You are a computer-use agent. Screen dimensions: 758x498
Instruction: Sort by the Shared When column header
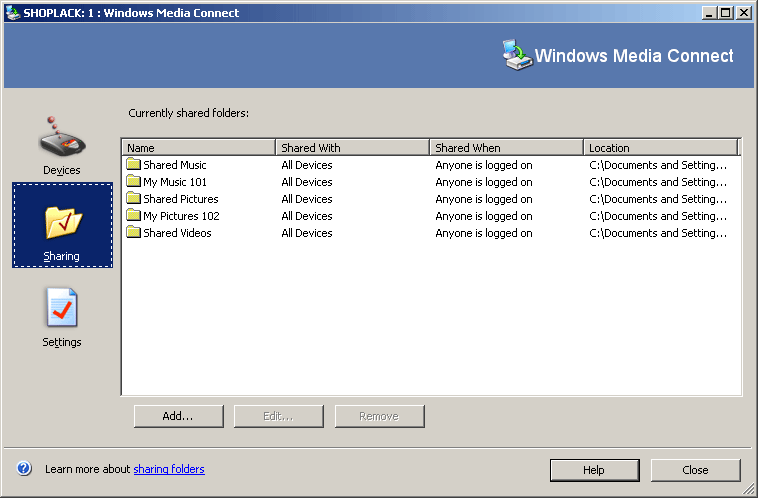(x=506, y=147)
